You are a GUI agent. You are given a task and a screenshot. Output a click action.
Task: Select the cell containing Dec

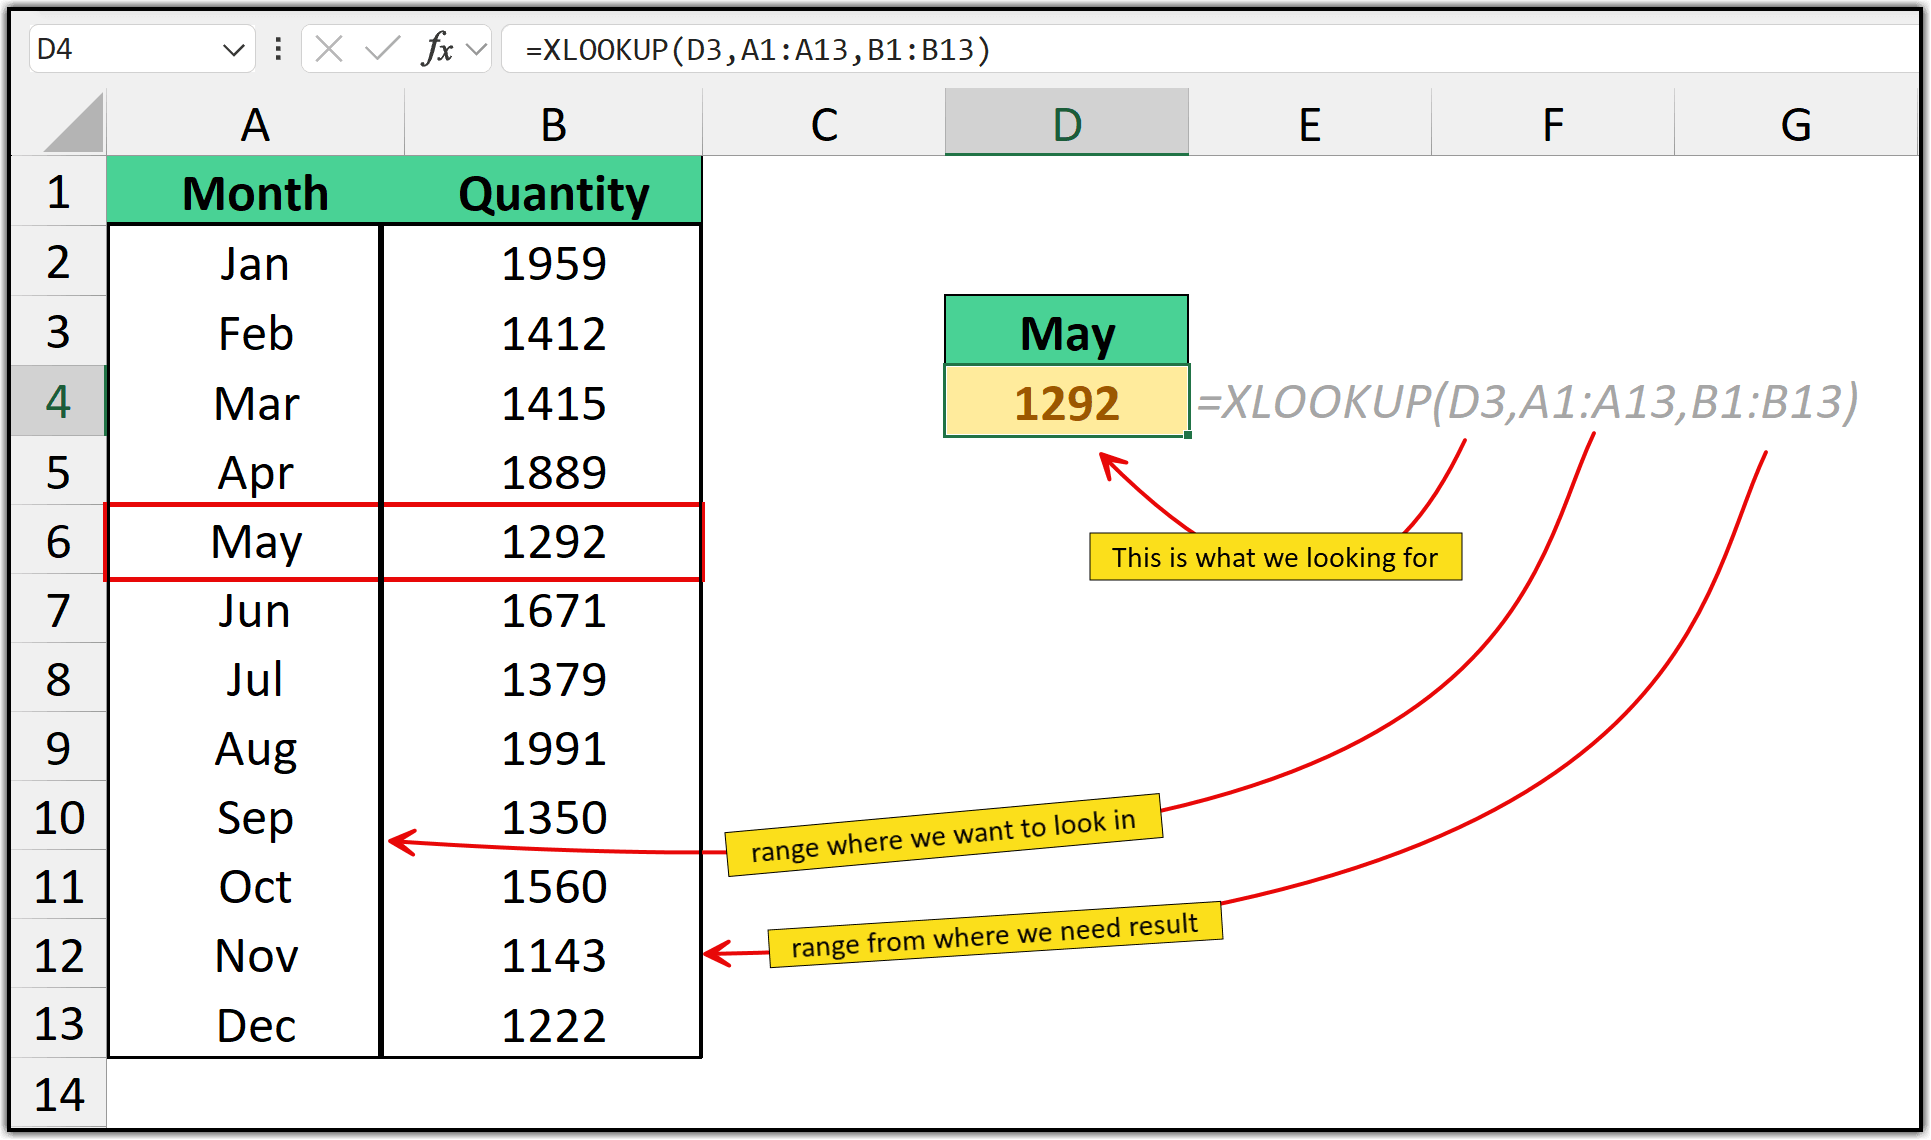(245, 1025)
